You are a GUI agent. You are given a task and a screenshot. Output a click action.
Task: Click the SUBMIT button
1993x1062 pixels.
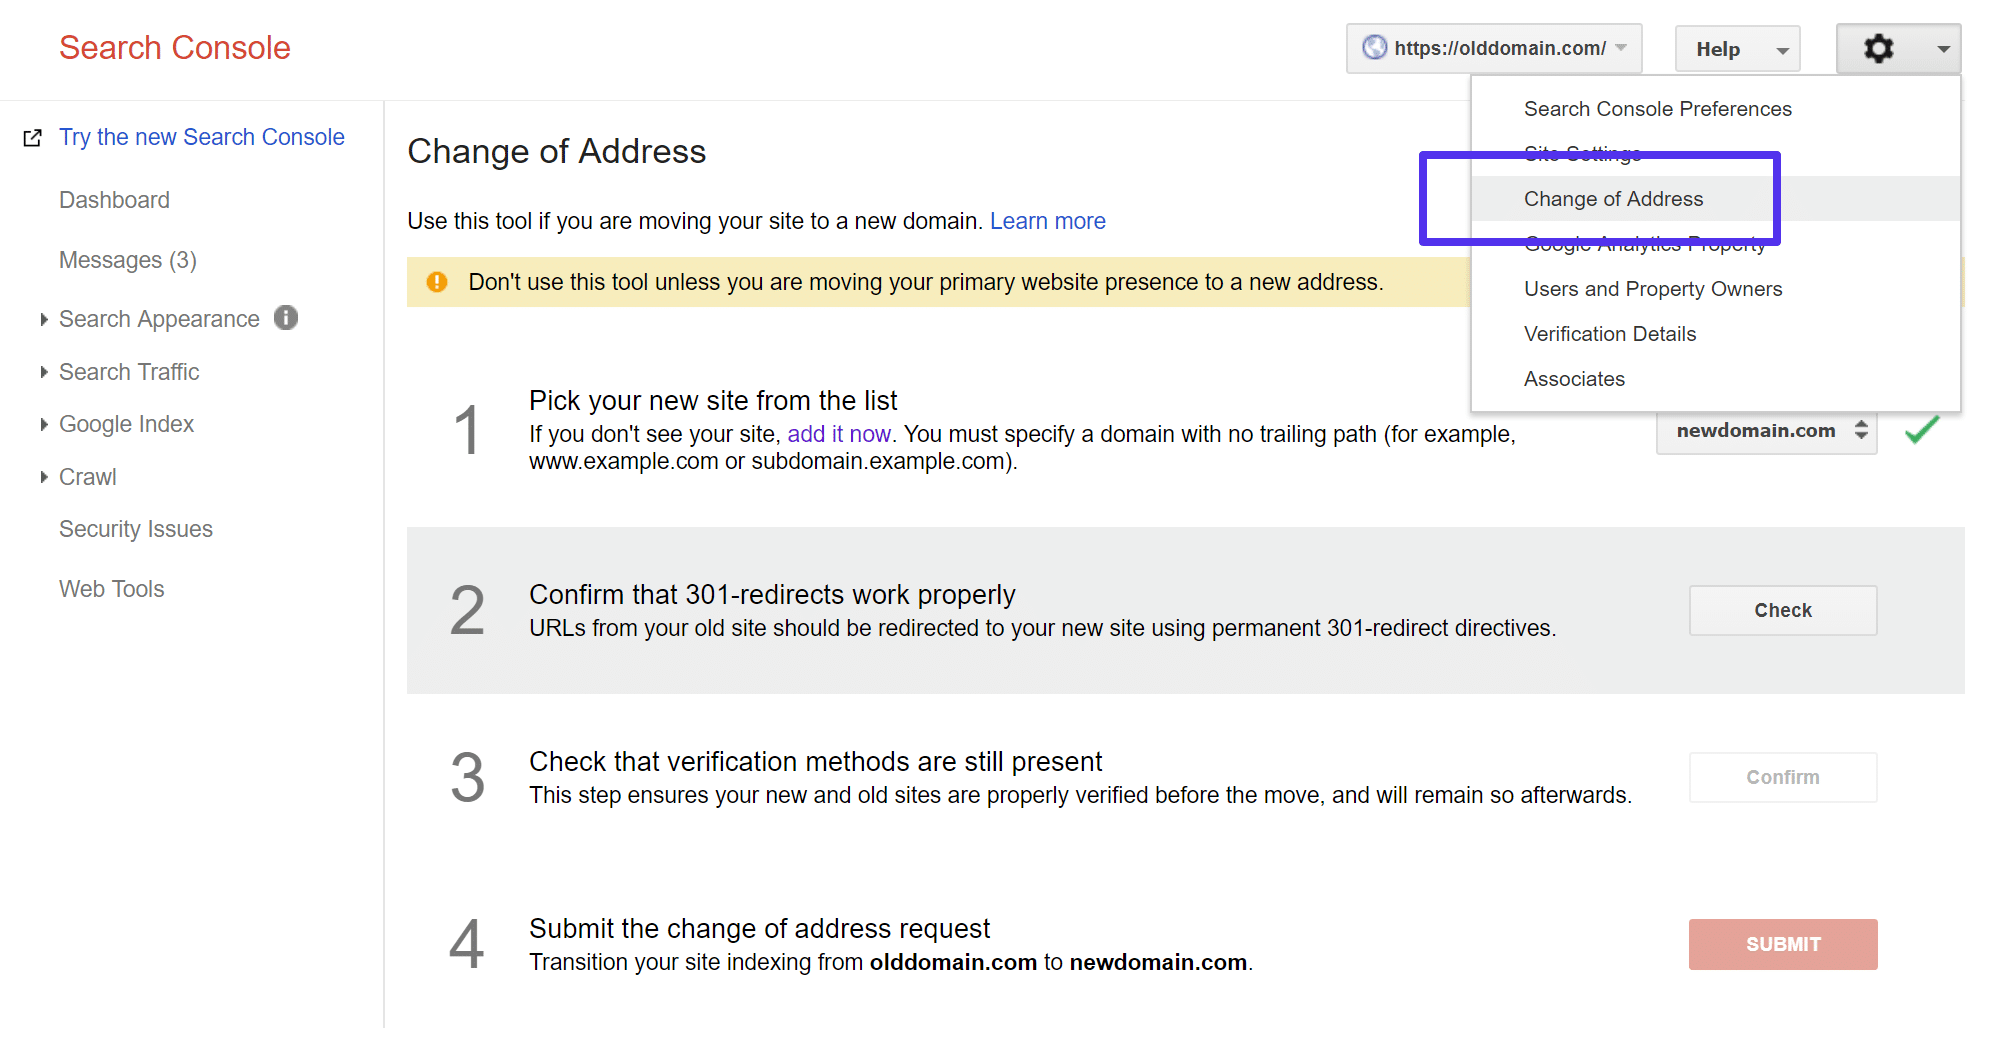(1782, 943)
